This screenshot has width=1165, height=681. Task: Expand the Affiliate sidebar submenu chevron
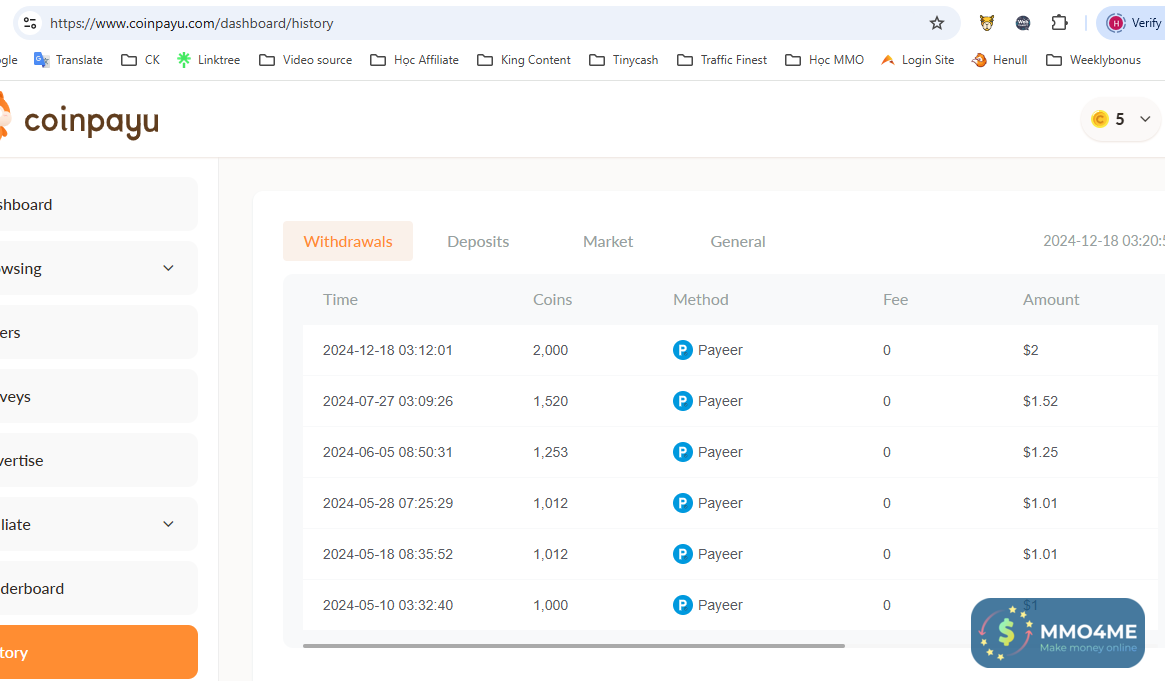click(168, 524)
